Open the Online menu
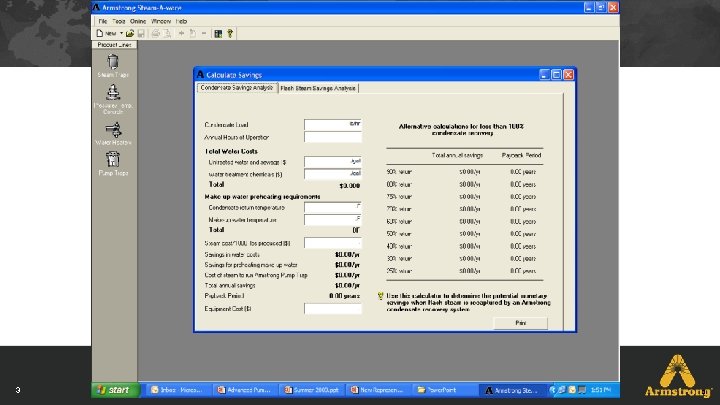720x405 pixels. pos(138,21)
